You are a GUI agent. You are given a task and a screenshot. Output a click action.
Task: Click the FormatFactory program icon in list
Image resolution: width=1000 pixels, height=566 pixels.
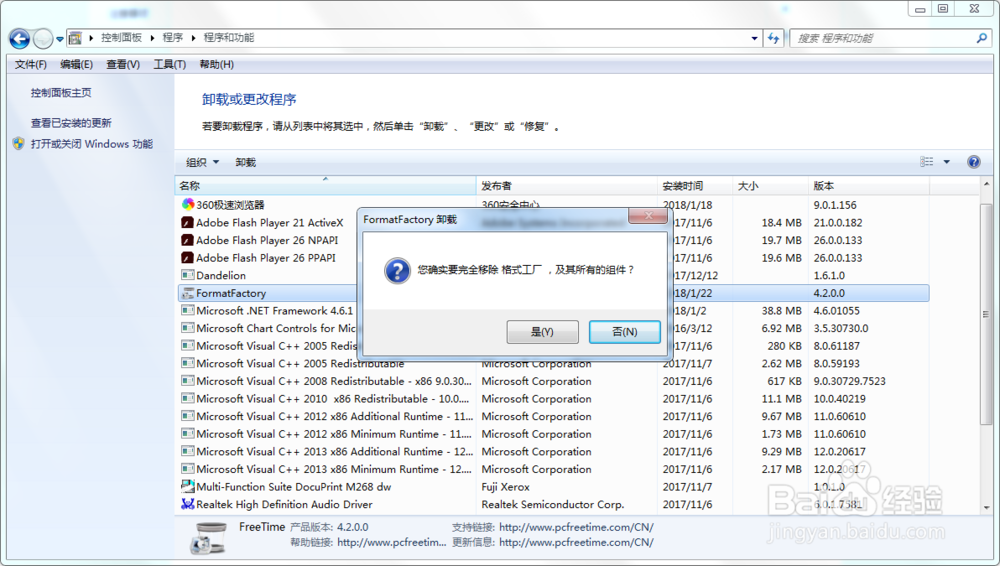click(x=188, y=293)
